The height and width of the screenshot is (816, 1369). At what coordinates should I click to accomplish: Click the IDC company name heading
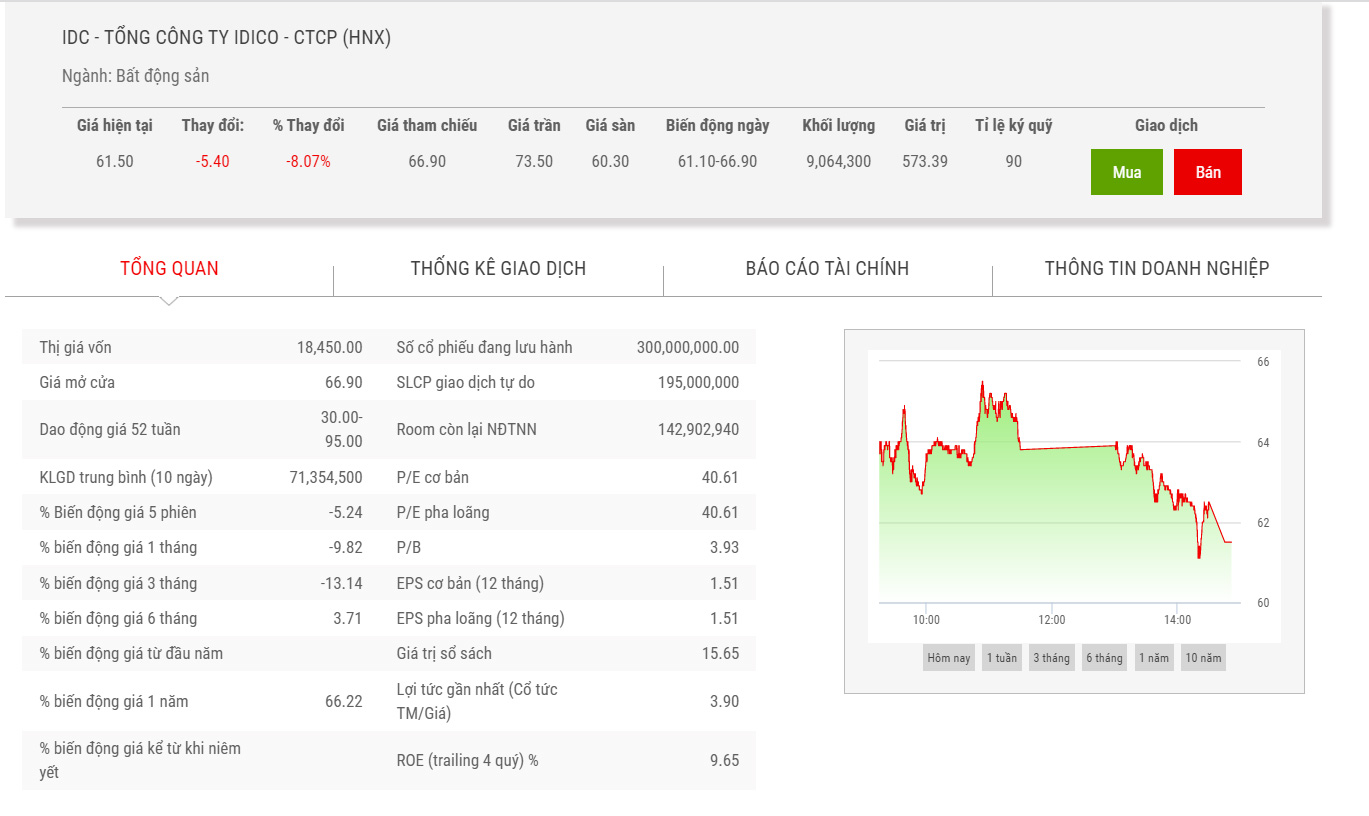click(226, 38)
